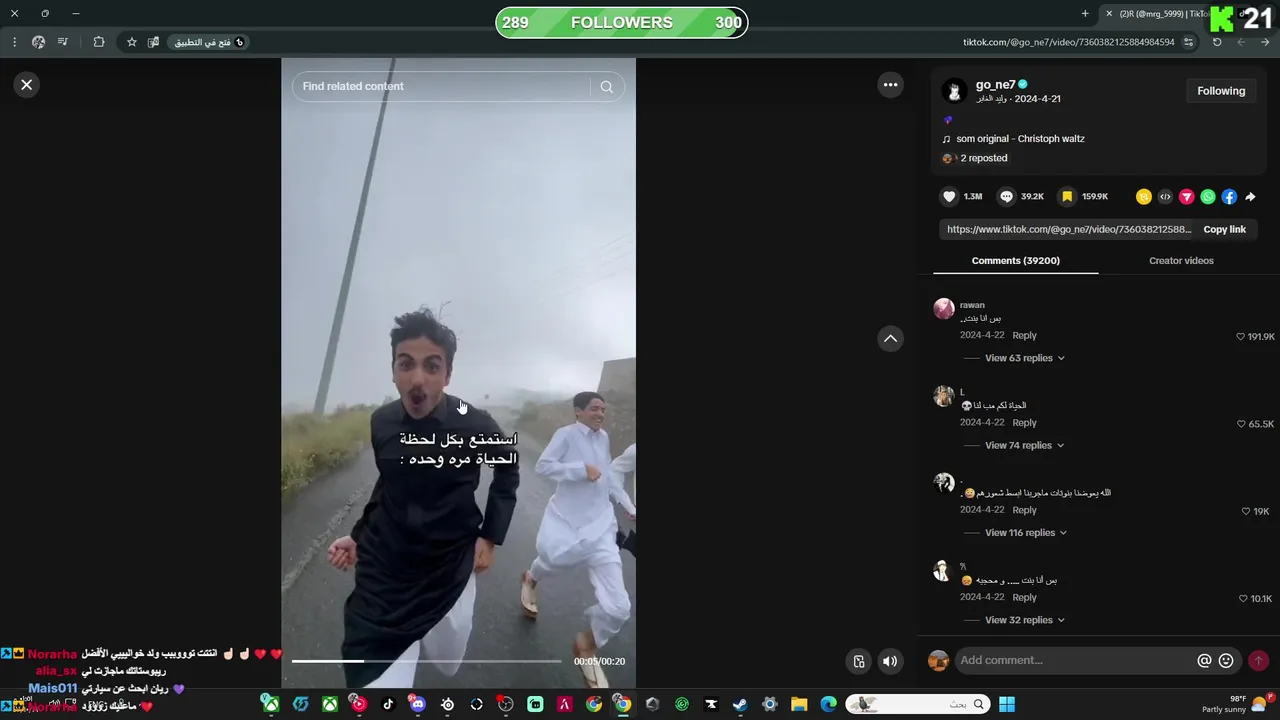Image resolution: width=1280 pixels, height=720 pixels.
Task: Select the '(2)R (@mrg_5999) | TikTok' browser tab
Action: click(1163, 13)
